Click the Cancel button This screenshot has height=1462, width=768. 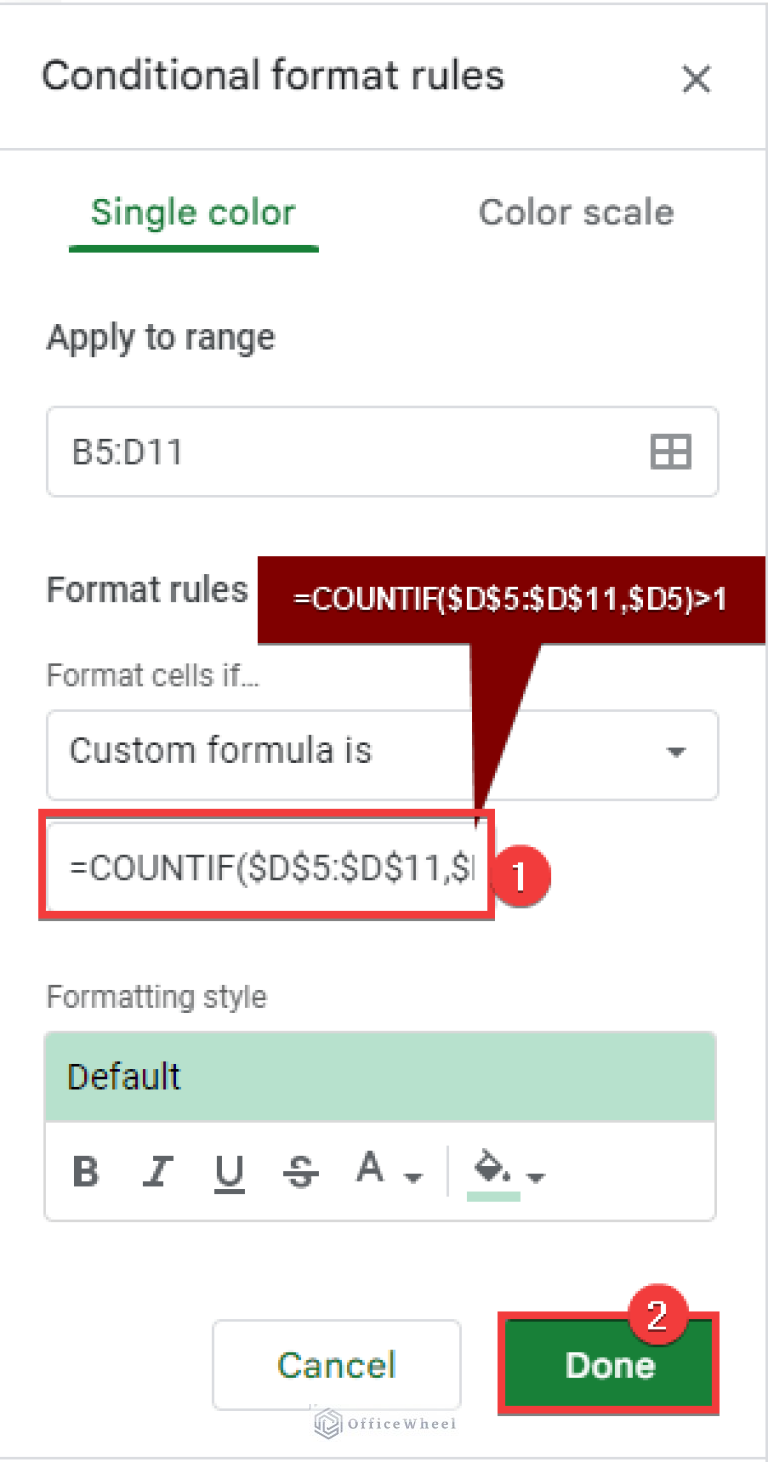tap(336, 1364)
